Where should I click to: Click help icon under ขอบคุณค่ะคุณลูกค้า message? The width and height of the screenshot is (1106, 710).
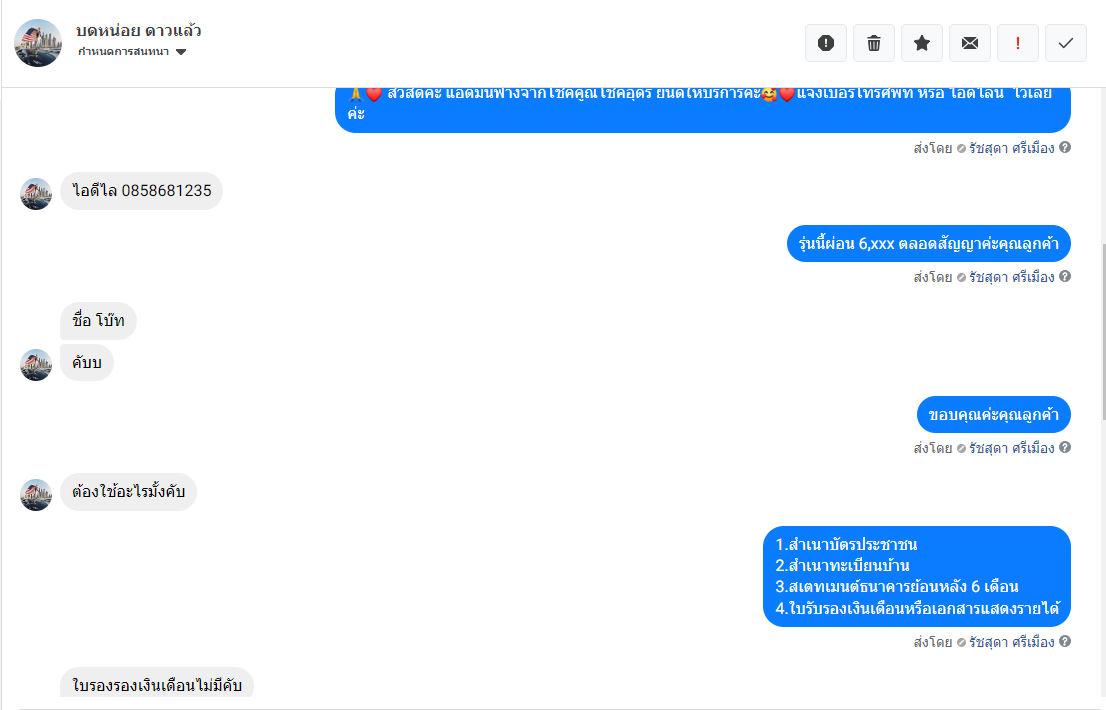click(1065, 447)
